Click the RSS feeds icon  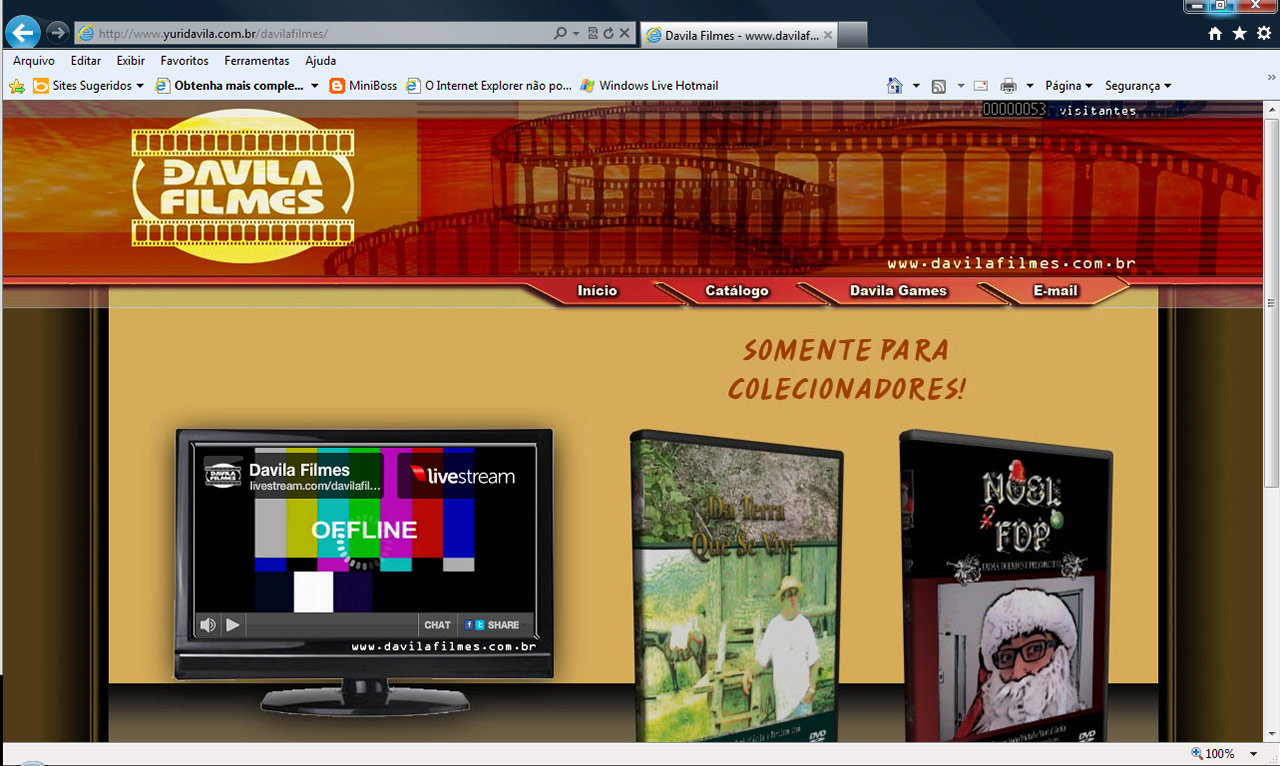coord(938,86)
